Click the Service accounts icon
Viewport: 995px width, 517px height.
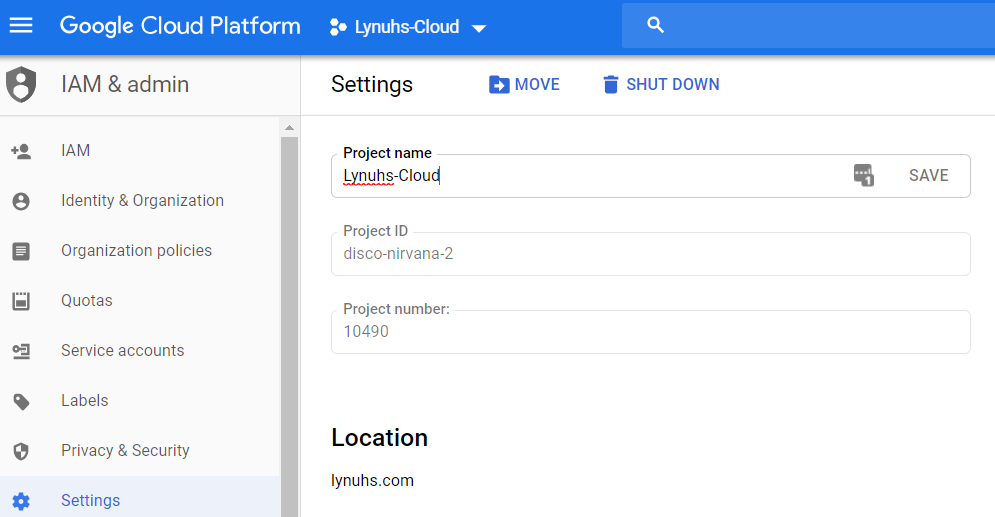[x=21, y=351]
